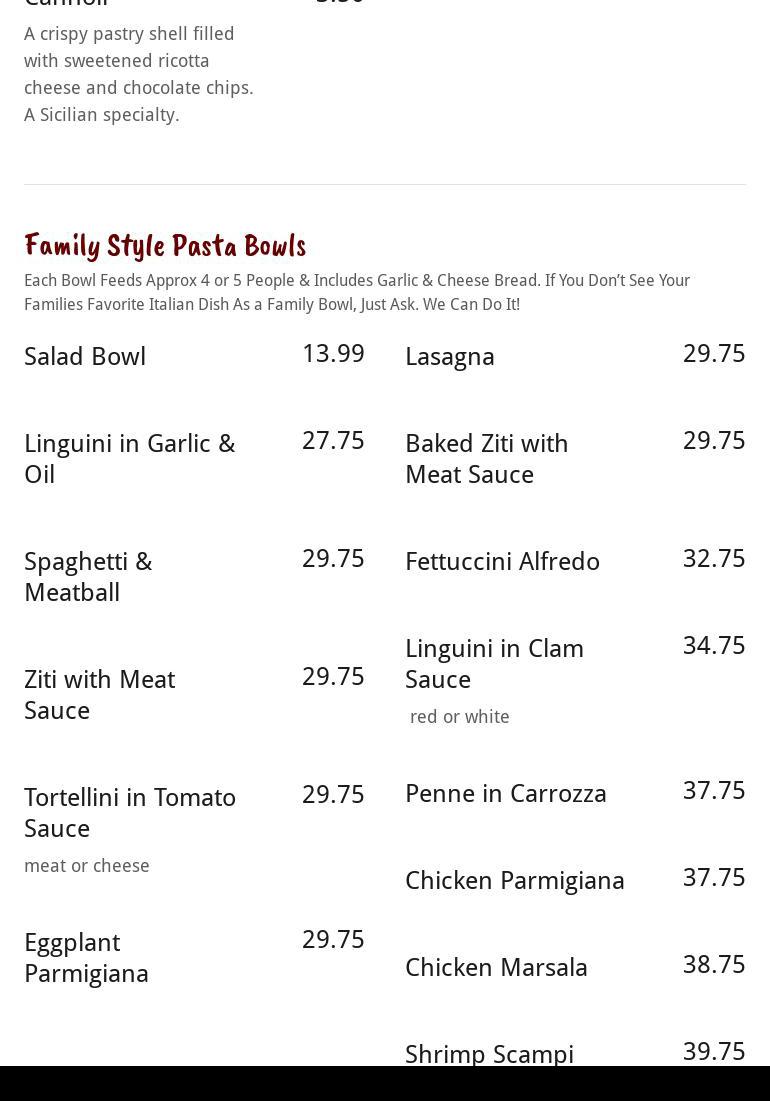Click the "meat or cheese" tortellini note
The width and height of the screenshot is (770, 1101).
click(87, 866)
